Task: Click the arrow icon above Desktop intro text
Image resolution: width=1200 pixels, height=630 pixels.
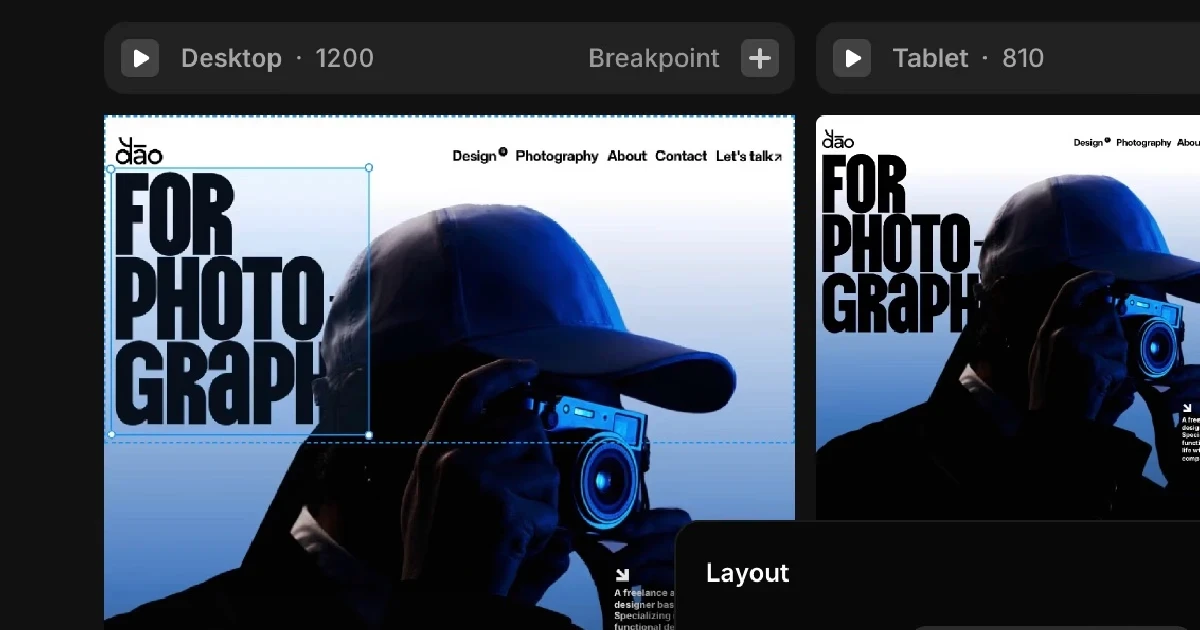Action: tap(622, 575)
